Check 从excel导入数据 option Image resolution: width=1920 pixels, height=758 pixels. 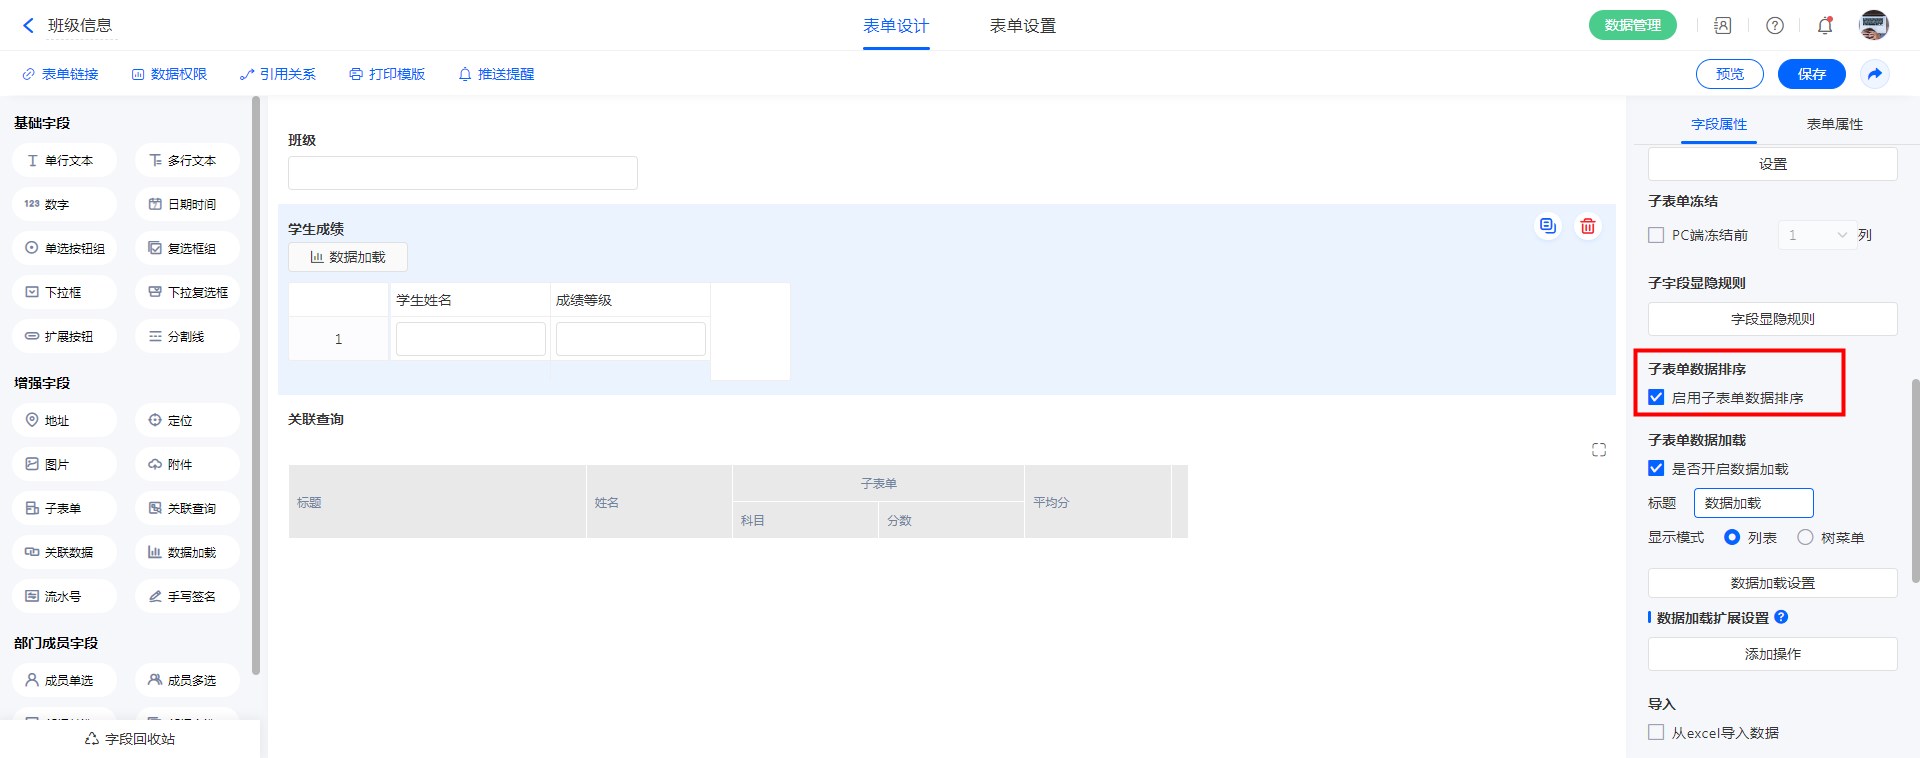(x=1656, y=733)
